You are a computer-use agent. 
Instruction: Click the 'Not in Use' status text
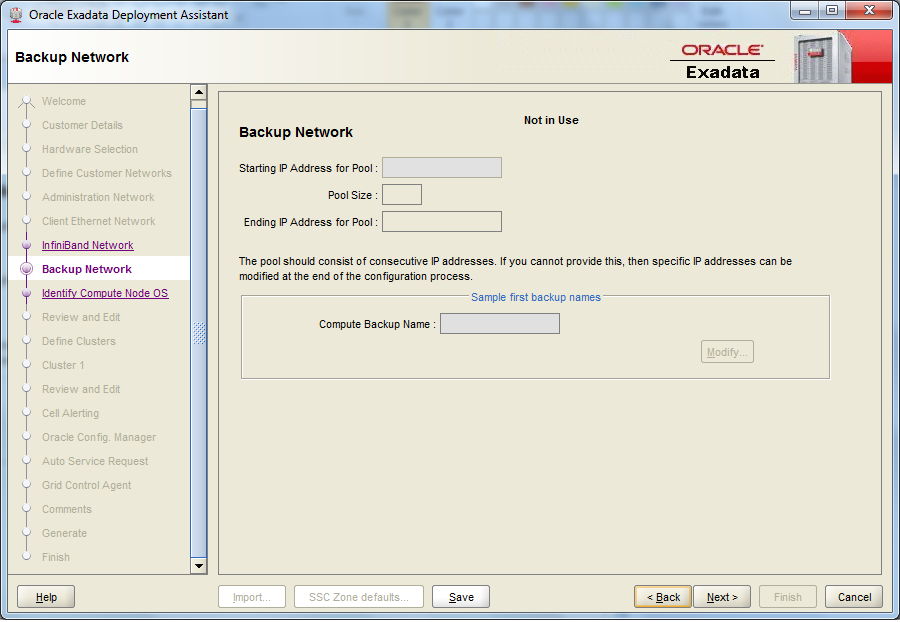pyautogui.click(x=551, y=120)
